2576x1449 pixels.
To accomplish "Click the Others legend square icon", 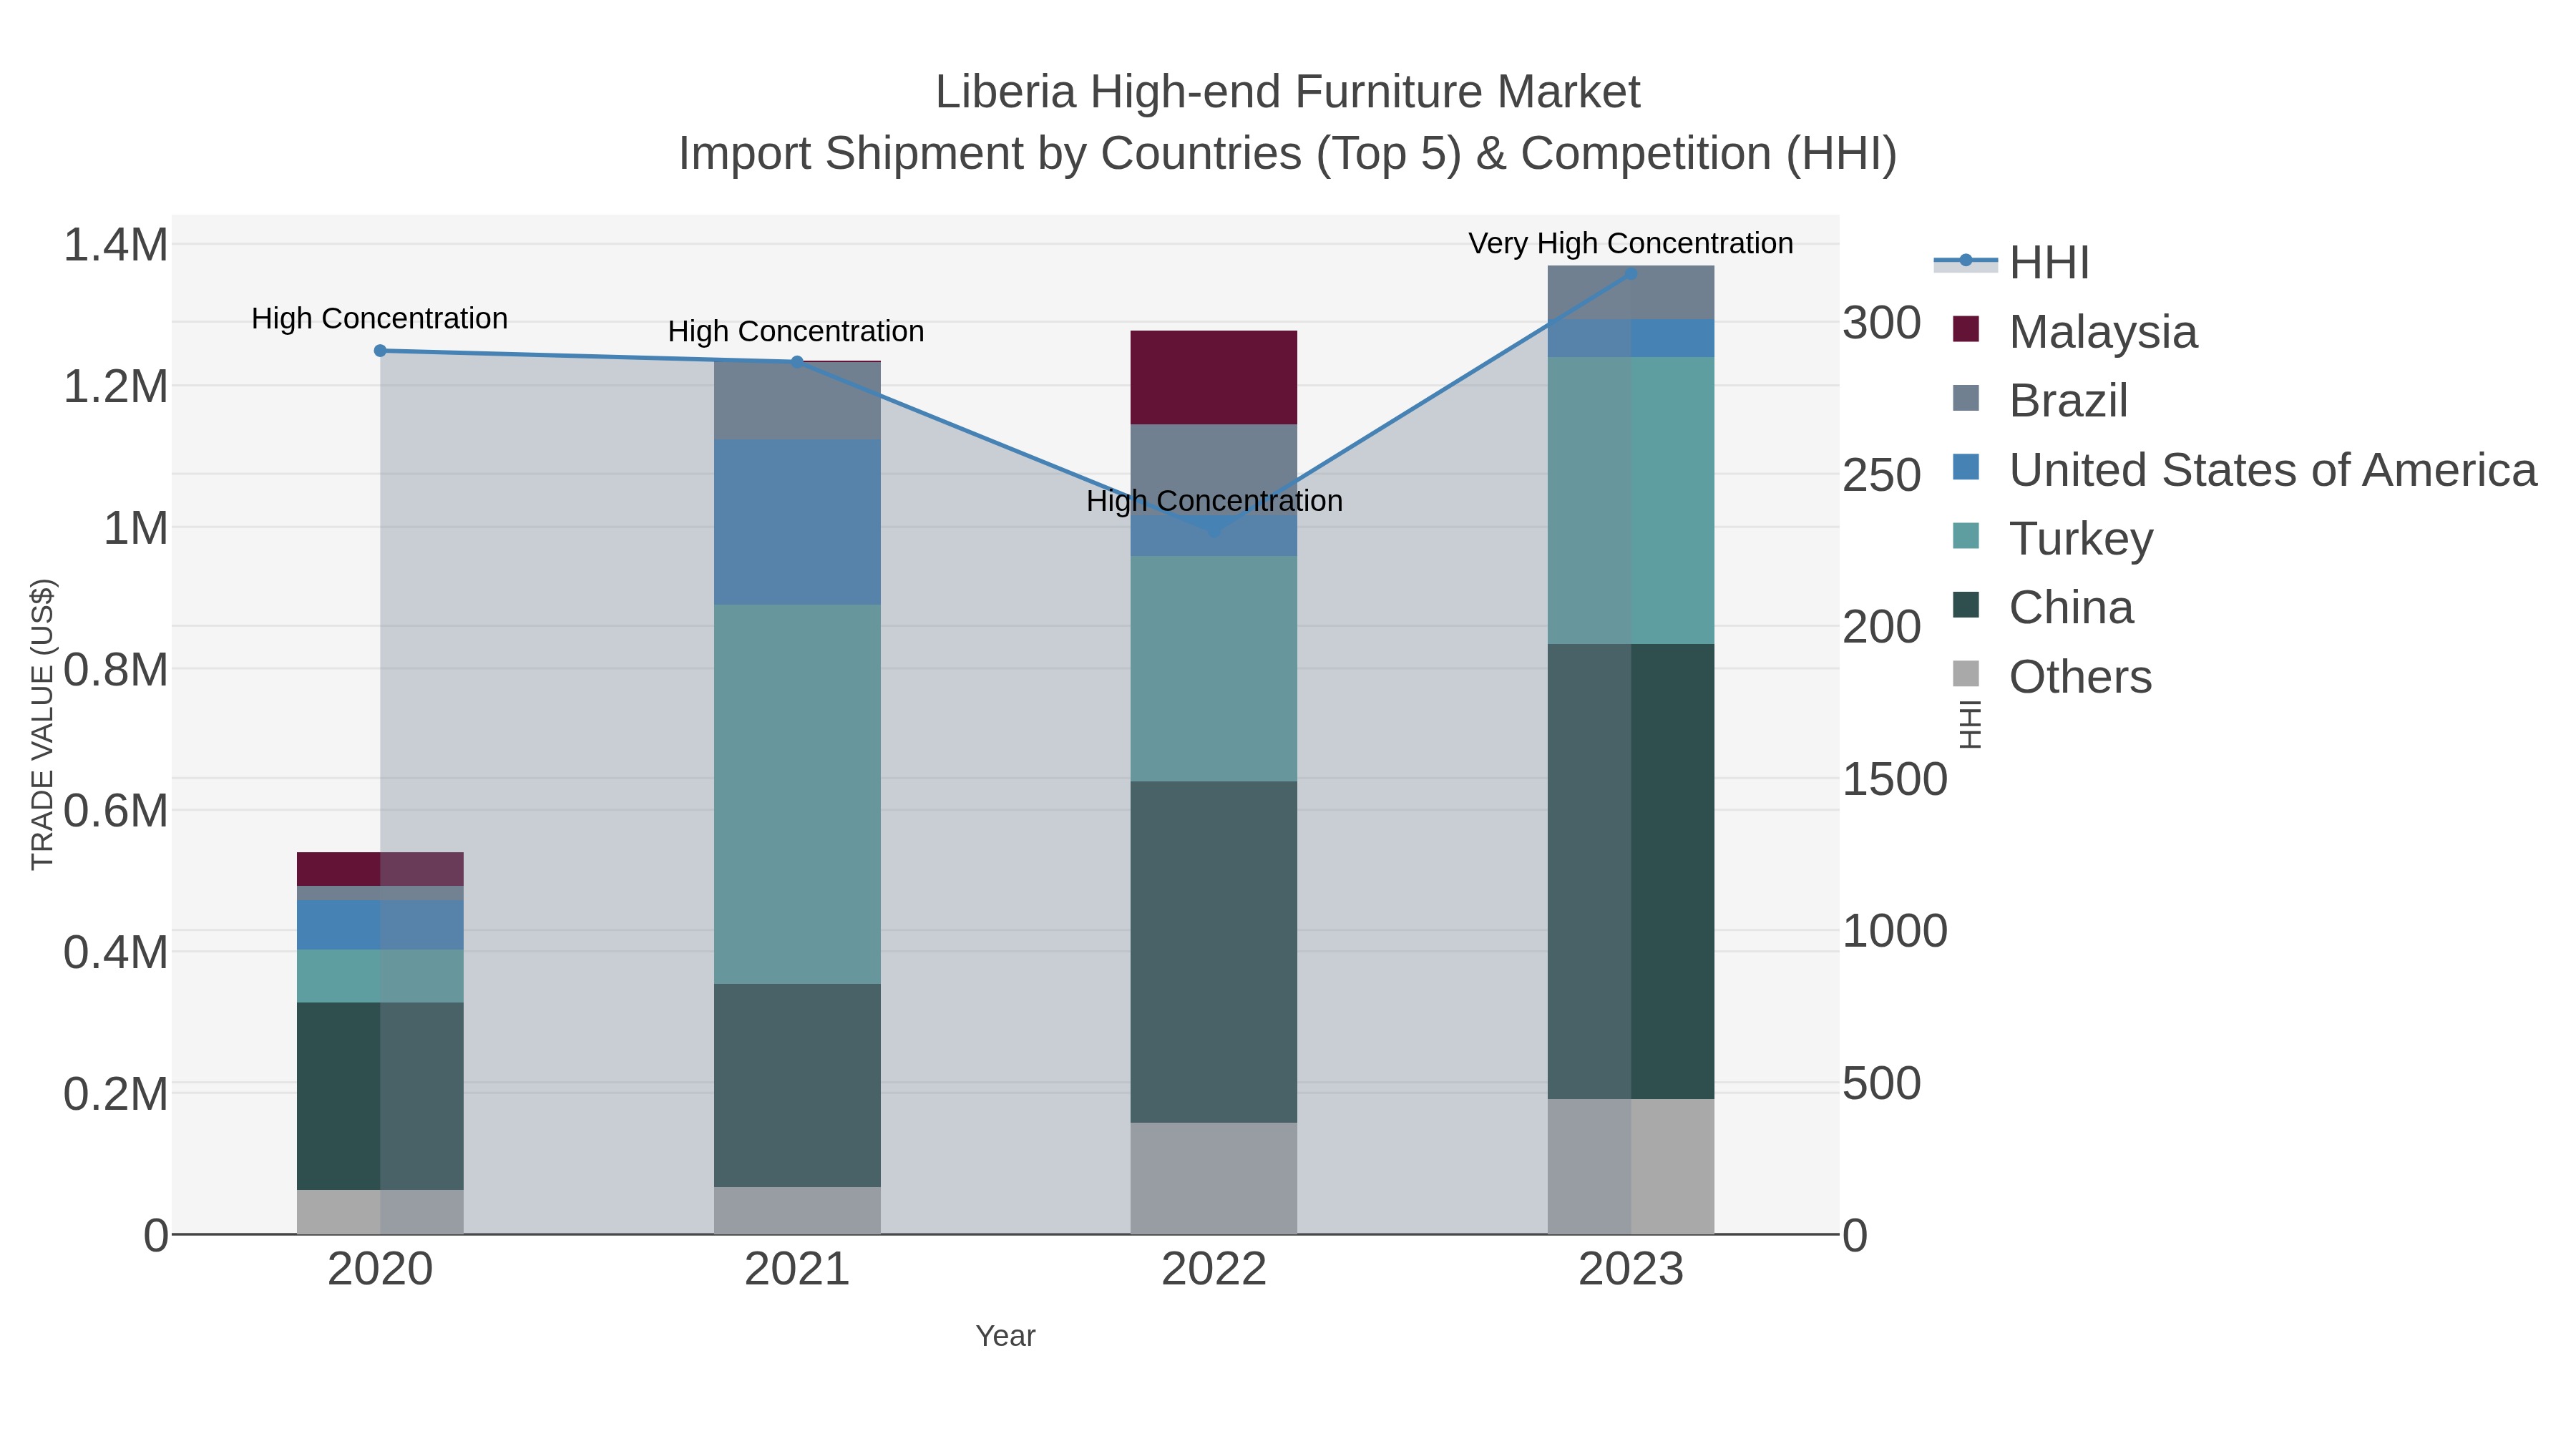I will [x=1966, y=674].
